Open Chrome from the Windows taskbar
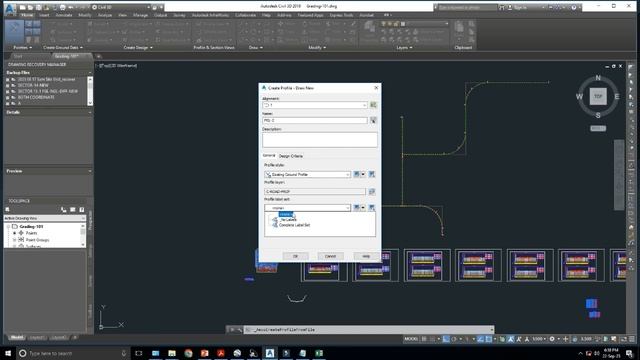Image resolution: width=640 pixels, height=360 pixels. 188,353
